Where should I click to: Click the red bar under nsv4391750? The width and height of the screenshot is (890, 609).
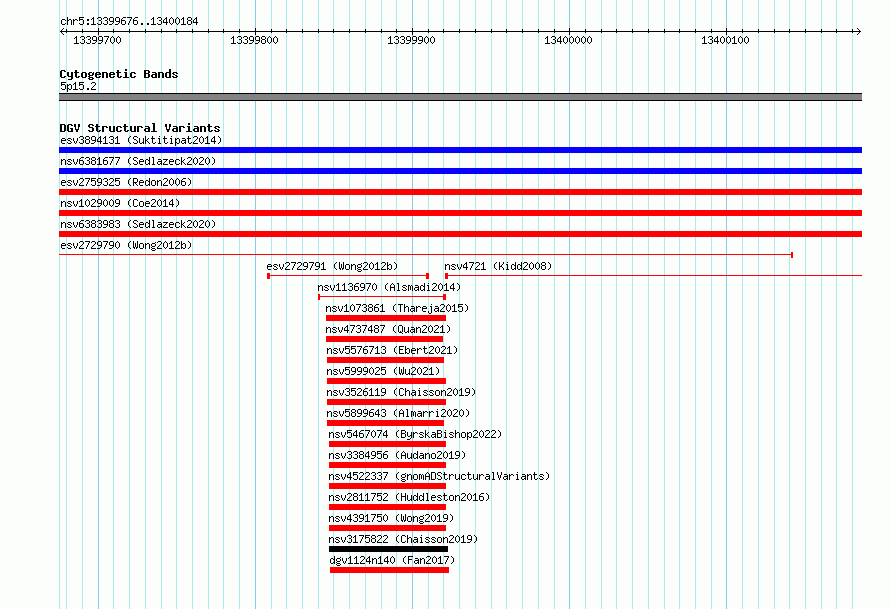[388, 528]
